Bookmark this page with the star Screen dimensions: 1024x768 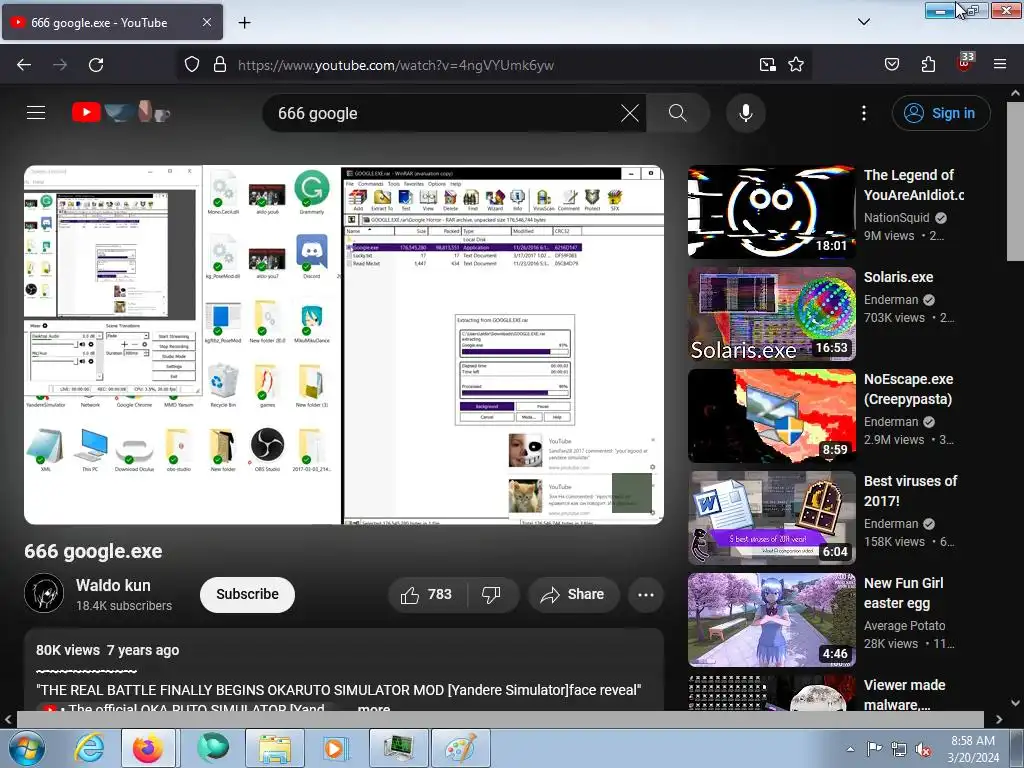pos(796,65)
